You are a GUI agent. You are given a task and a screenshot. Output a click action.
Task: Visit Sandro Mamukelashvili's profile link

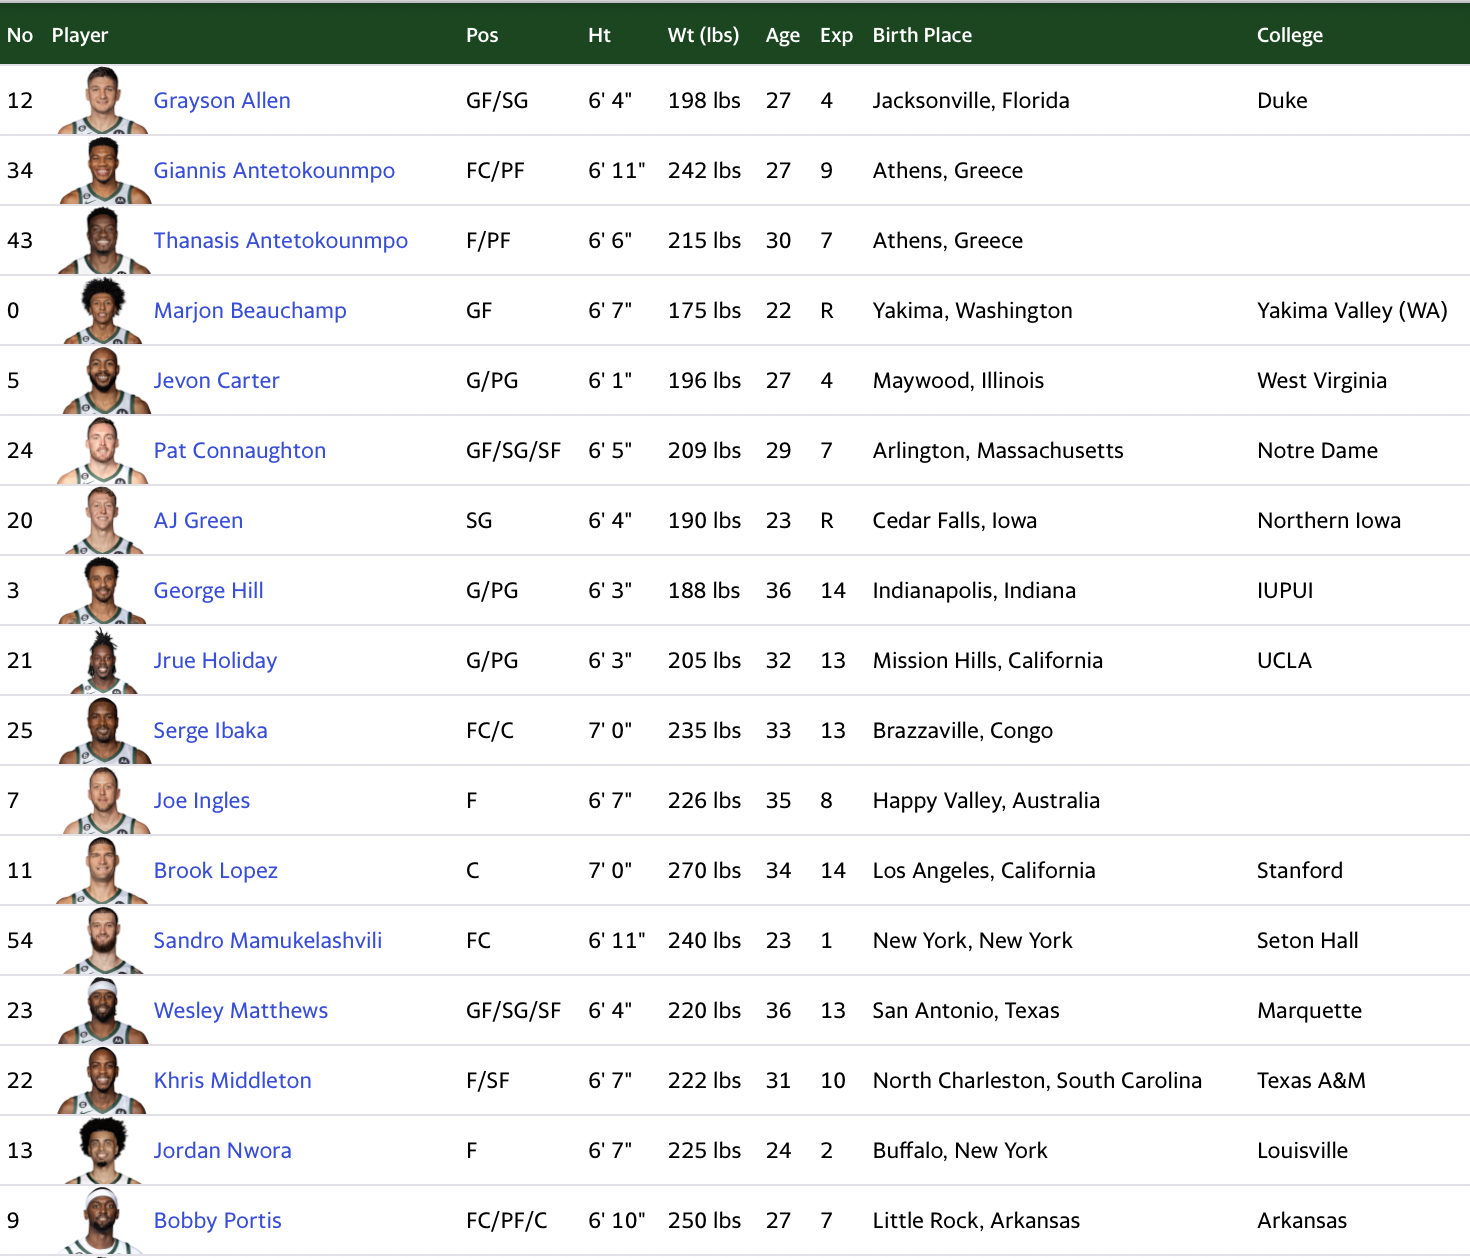click(x=268, y=940)
